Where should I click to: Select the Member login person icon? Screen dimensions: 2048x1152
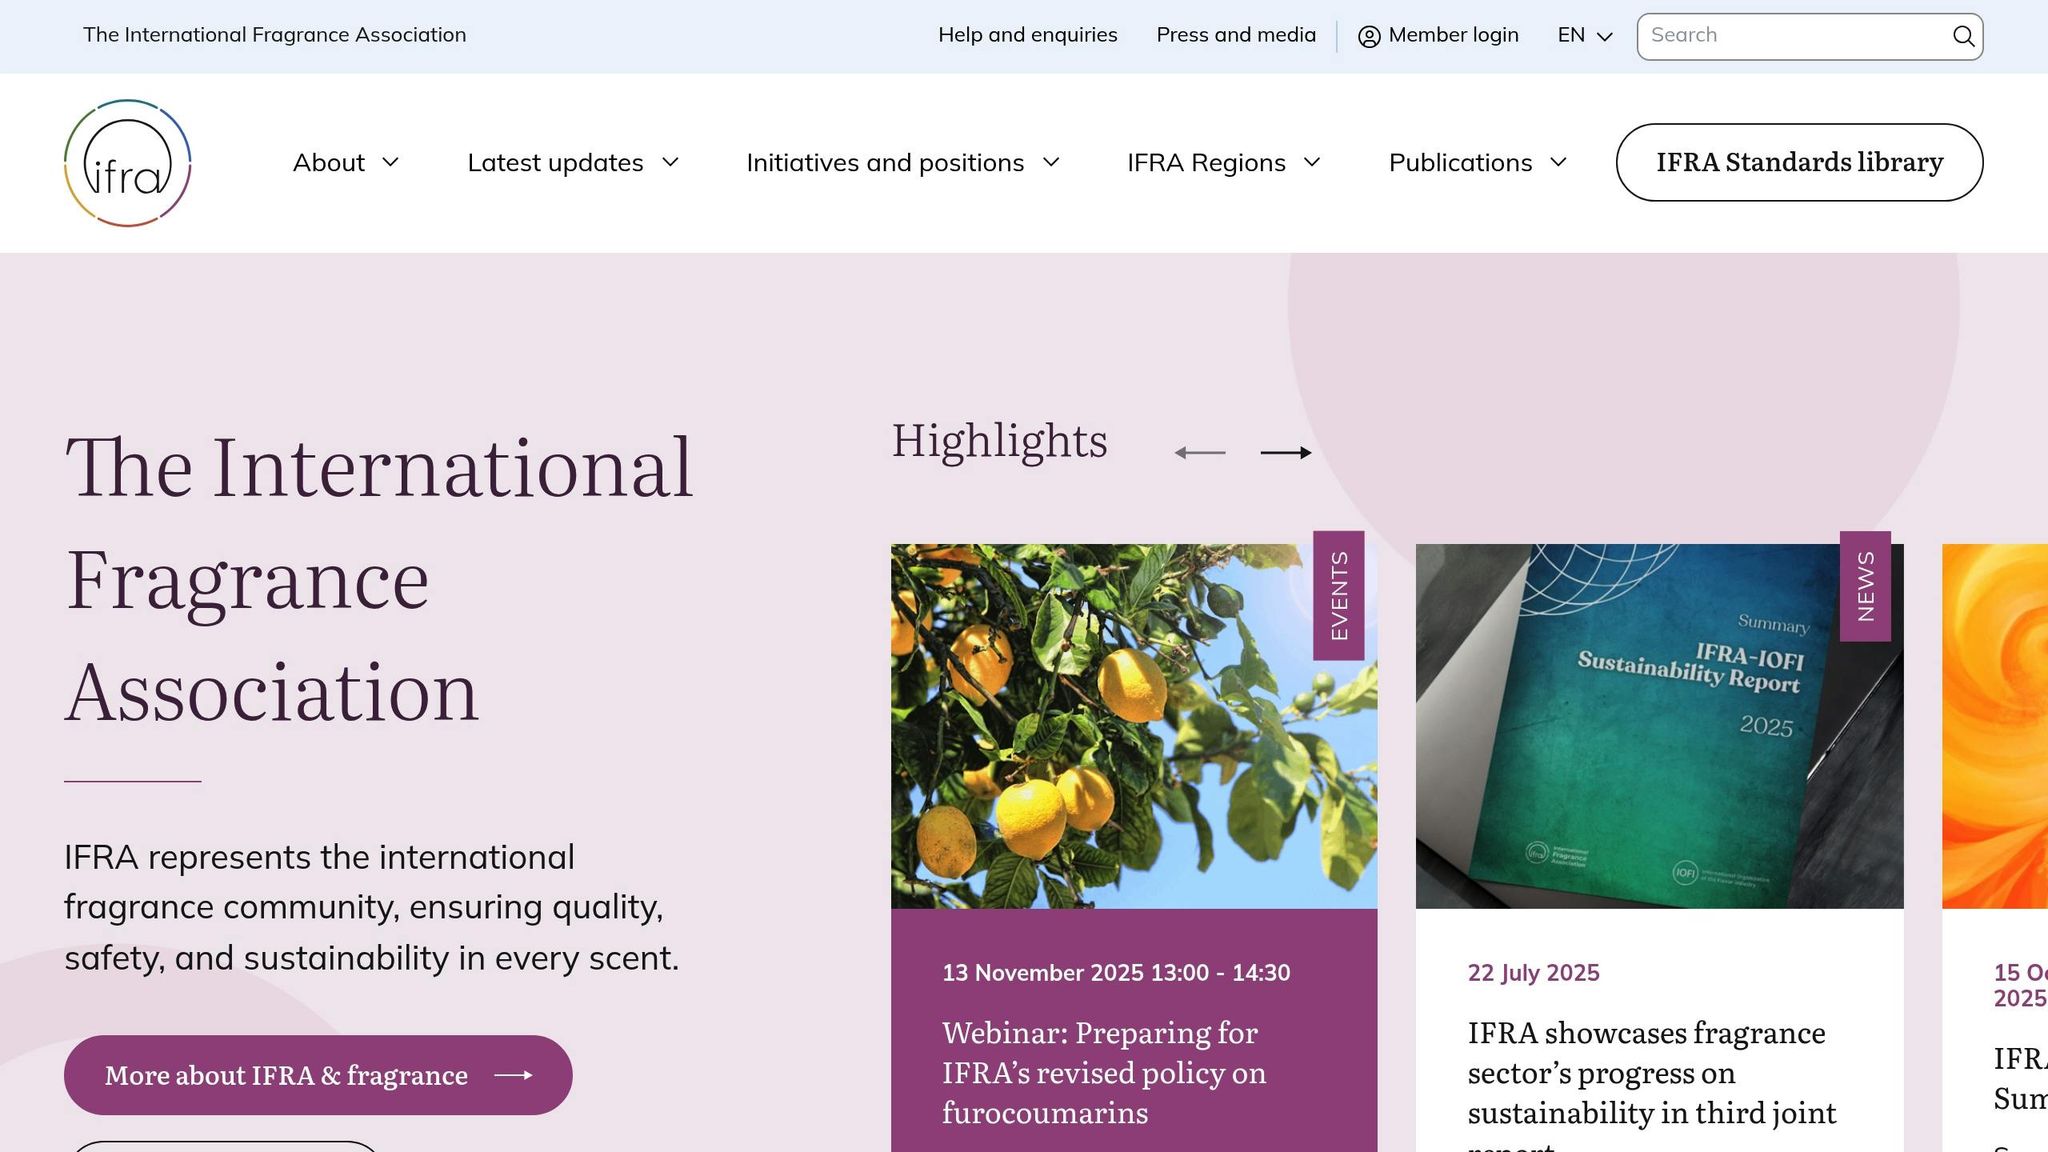point(1367,35)
